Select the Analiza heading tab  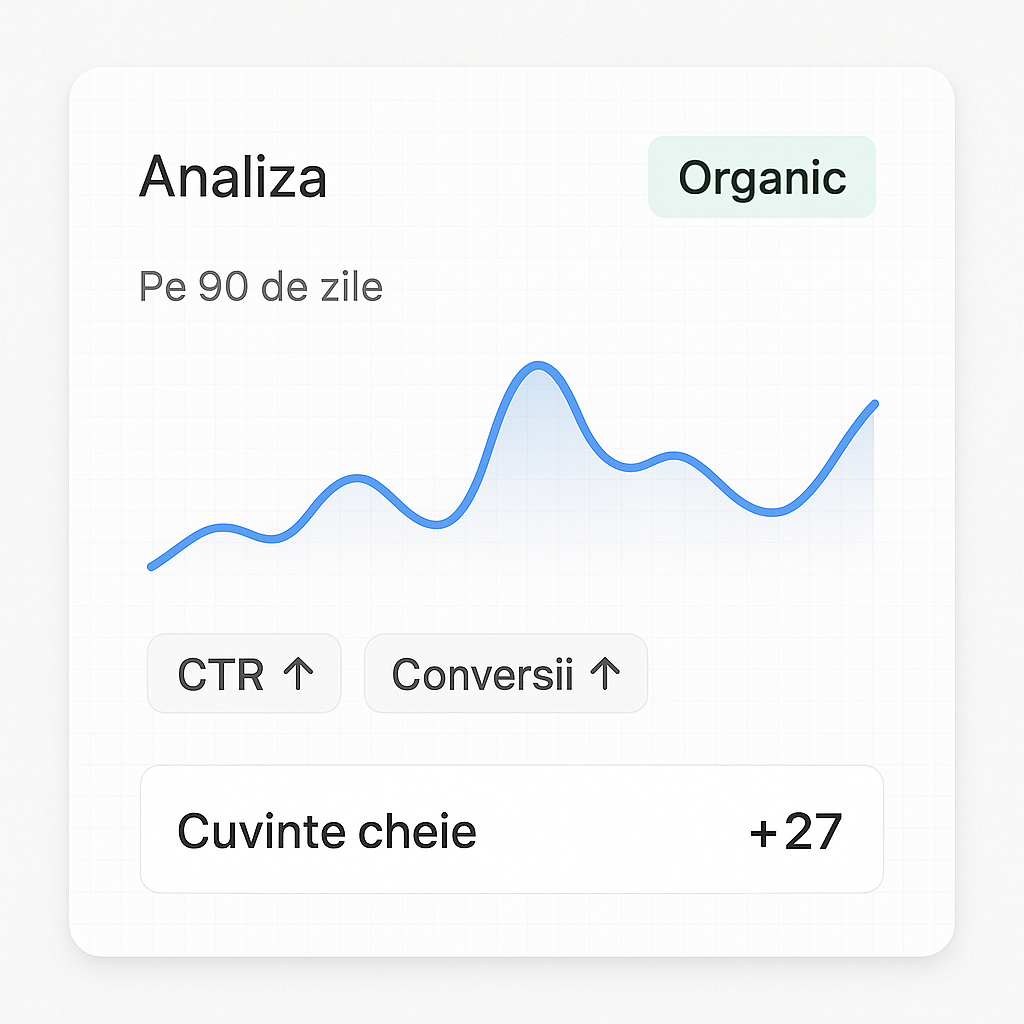(233, 178)
